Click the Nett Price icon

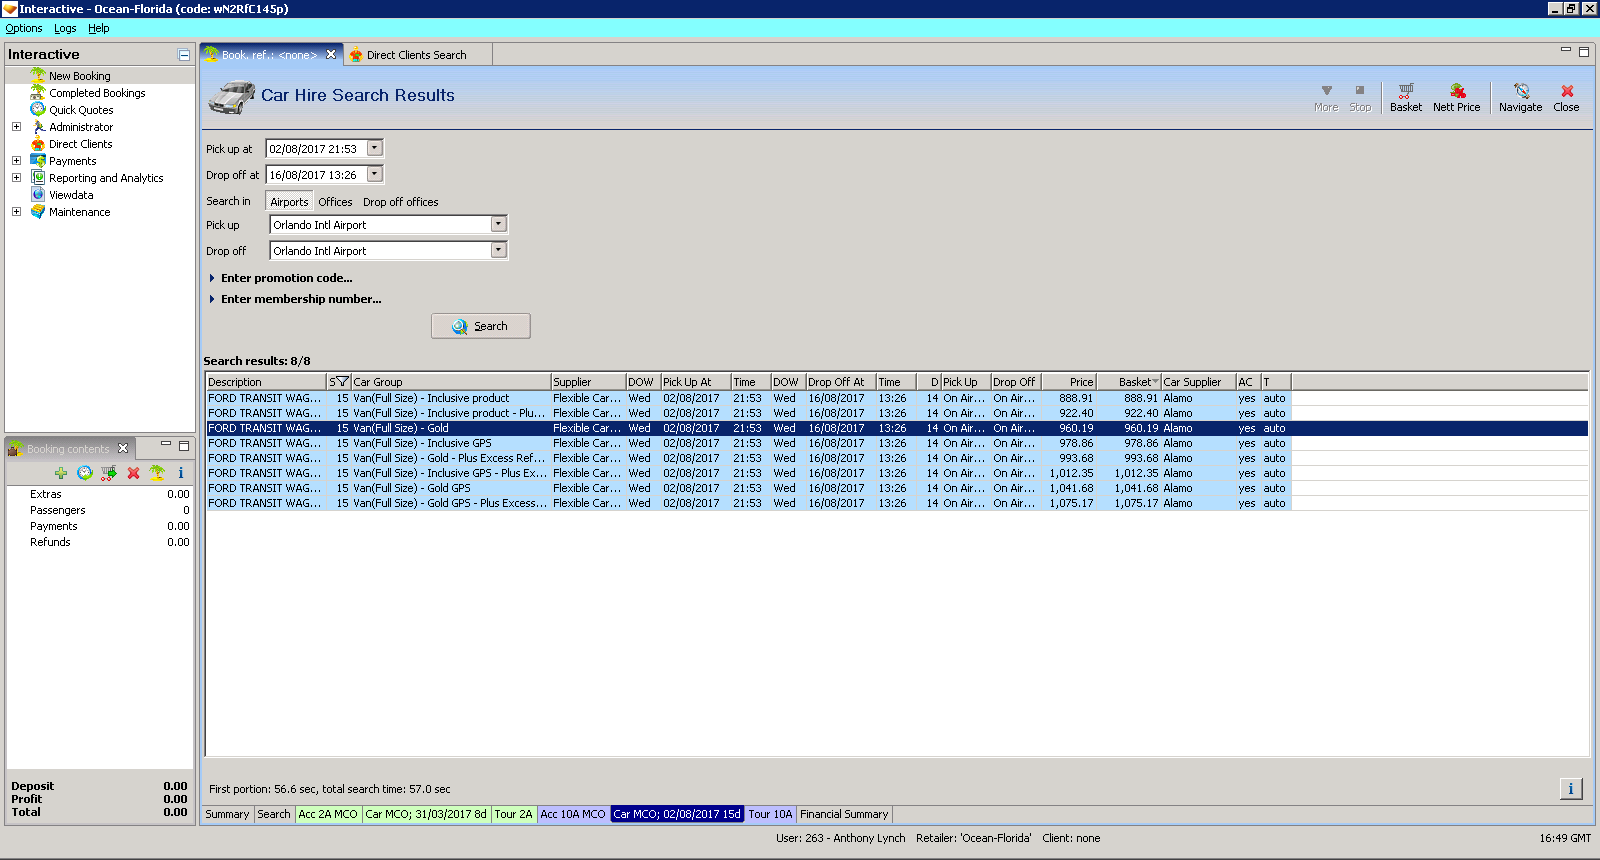(1456, 97)
